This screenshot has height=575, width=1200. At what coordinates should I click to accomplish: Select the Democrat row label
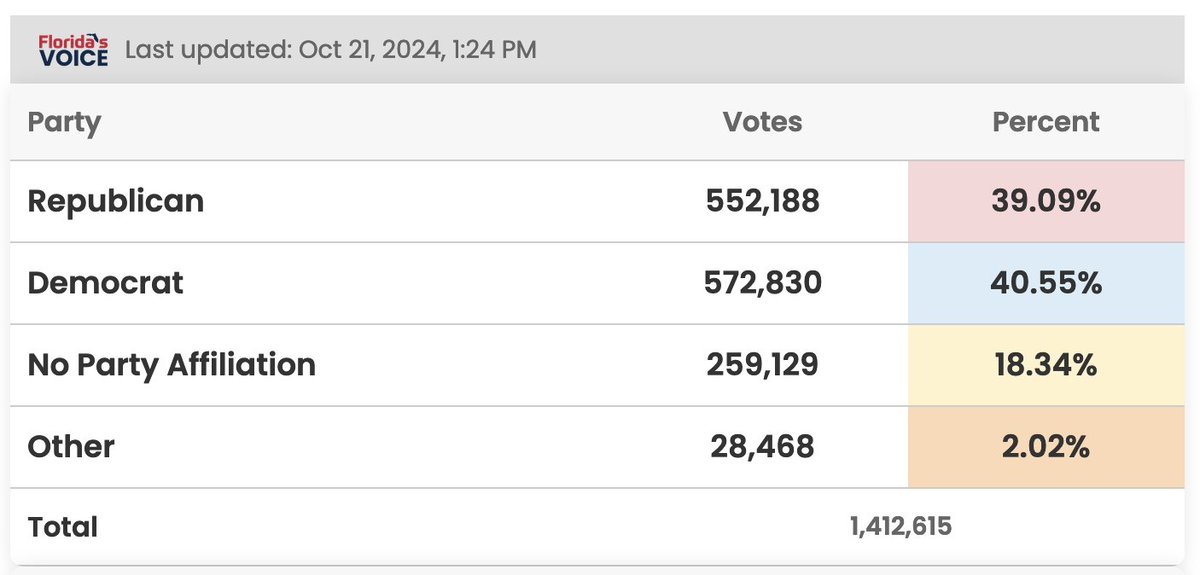106,283
